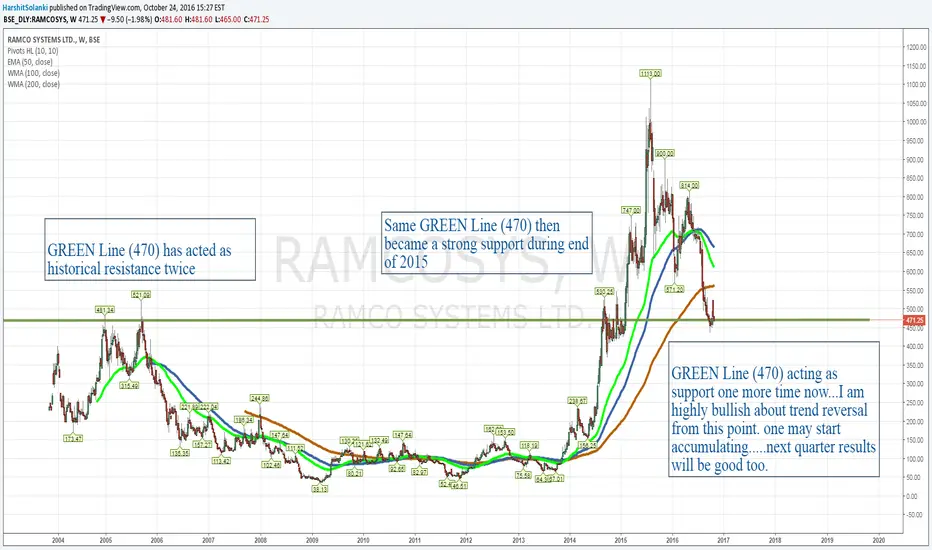The height and width of the screenshot is (550, 932).
Task: Click the red 471.25 price tag on the price axis
Action: click(914, 320)
